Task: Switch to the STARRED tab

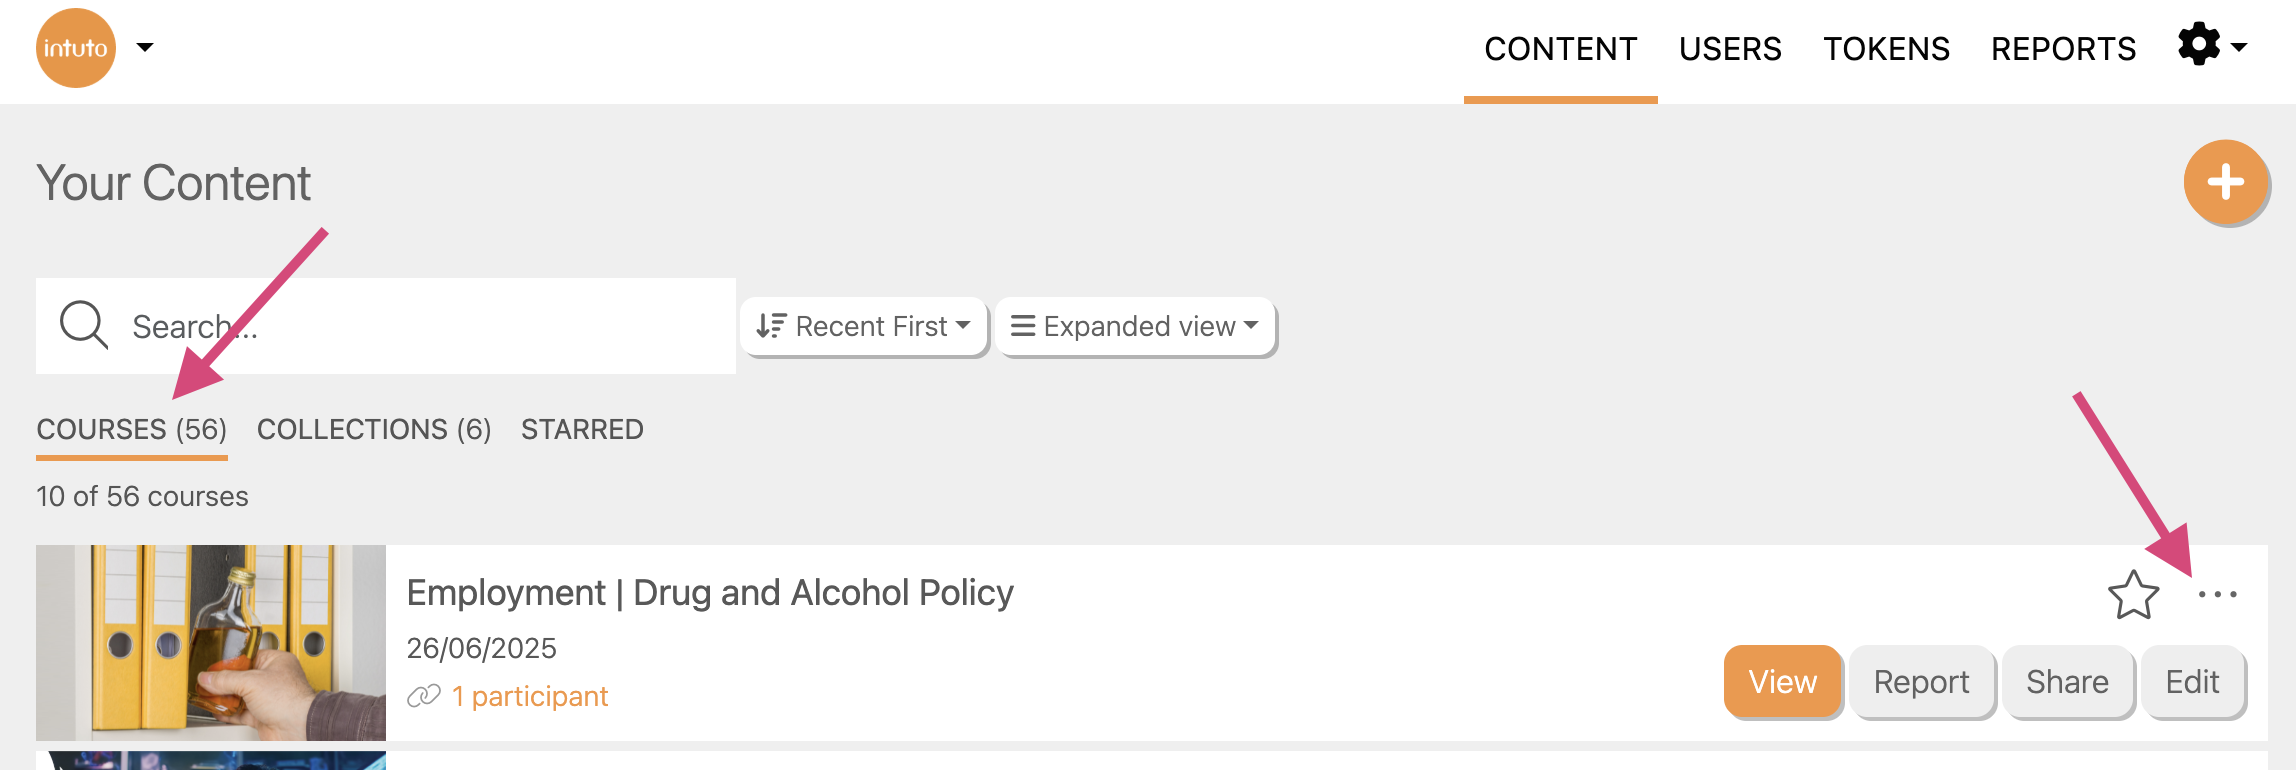Action: 582,429
